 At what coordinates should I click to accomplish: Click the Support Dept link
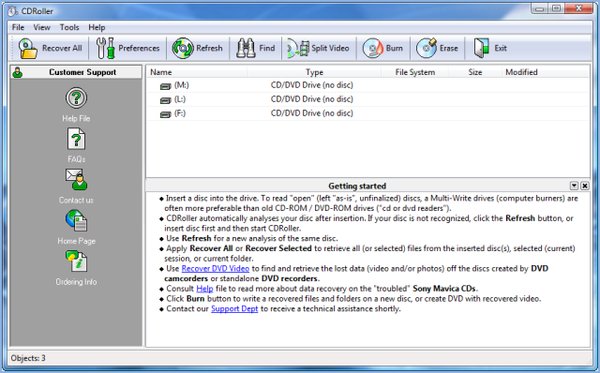pos(235,309)
